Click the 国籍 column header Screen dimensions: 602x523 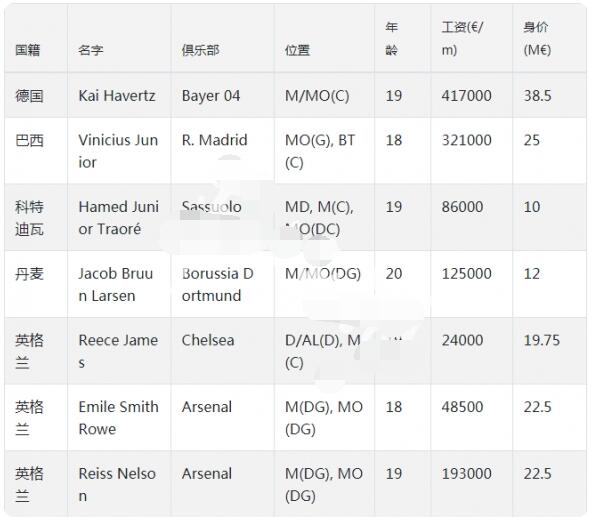(x=28, y=50)
